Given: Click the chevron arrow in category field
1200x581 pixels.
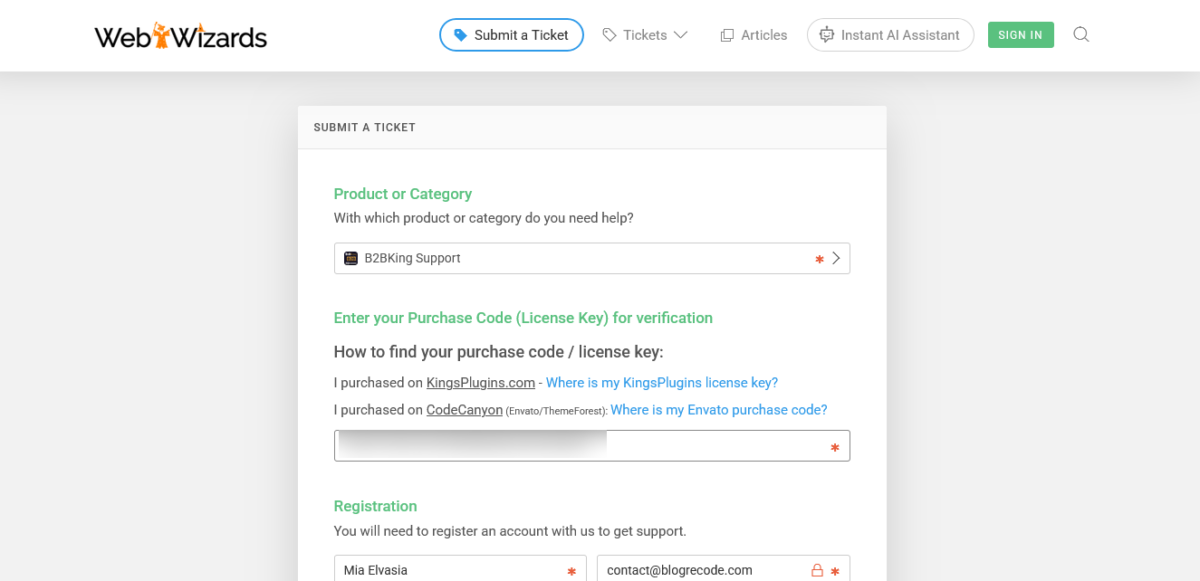Looking at the screenshot, I should 837,258.
